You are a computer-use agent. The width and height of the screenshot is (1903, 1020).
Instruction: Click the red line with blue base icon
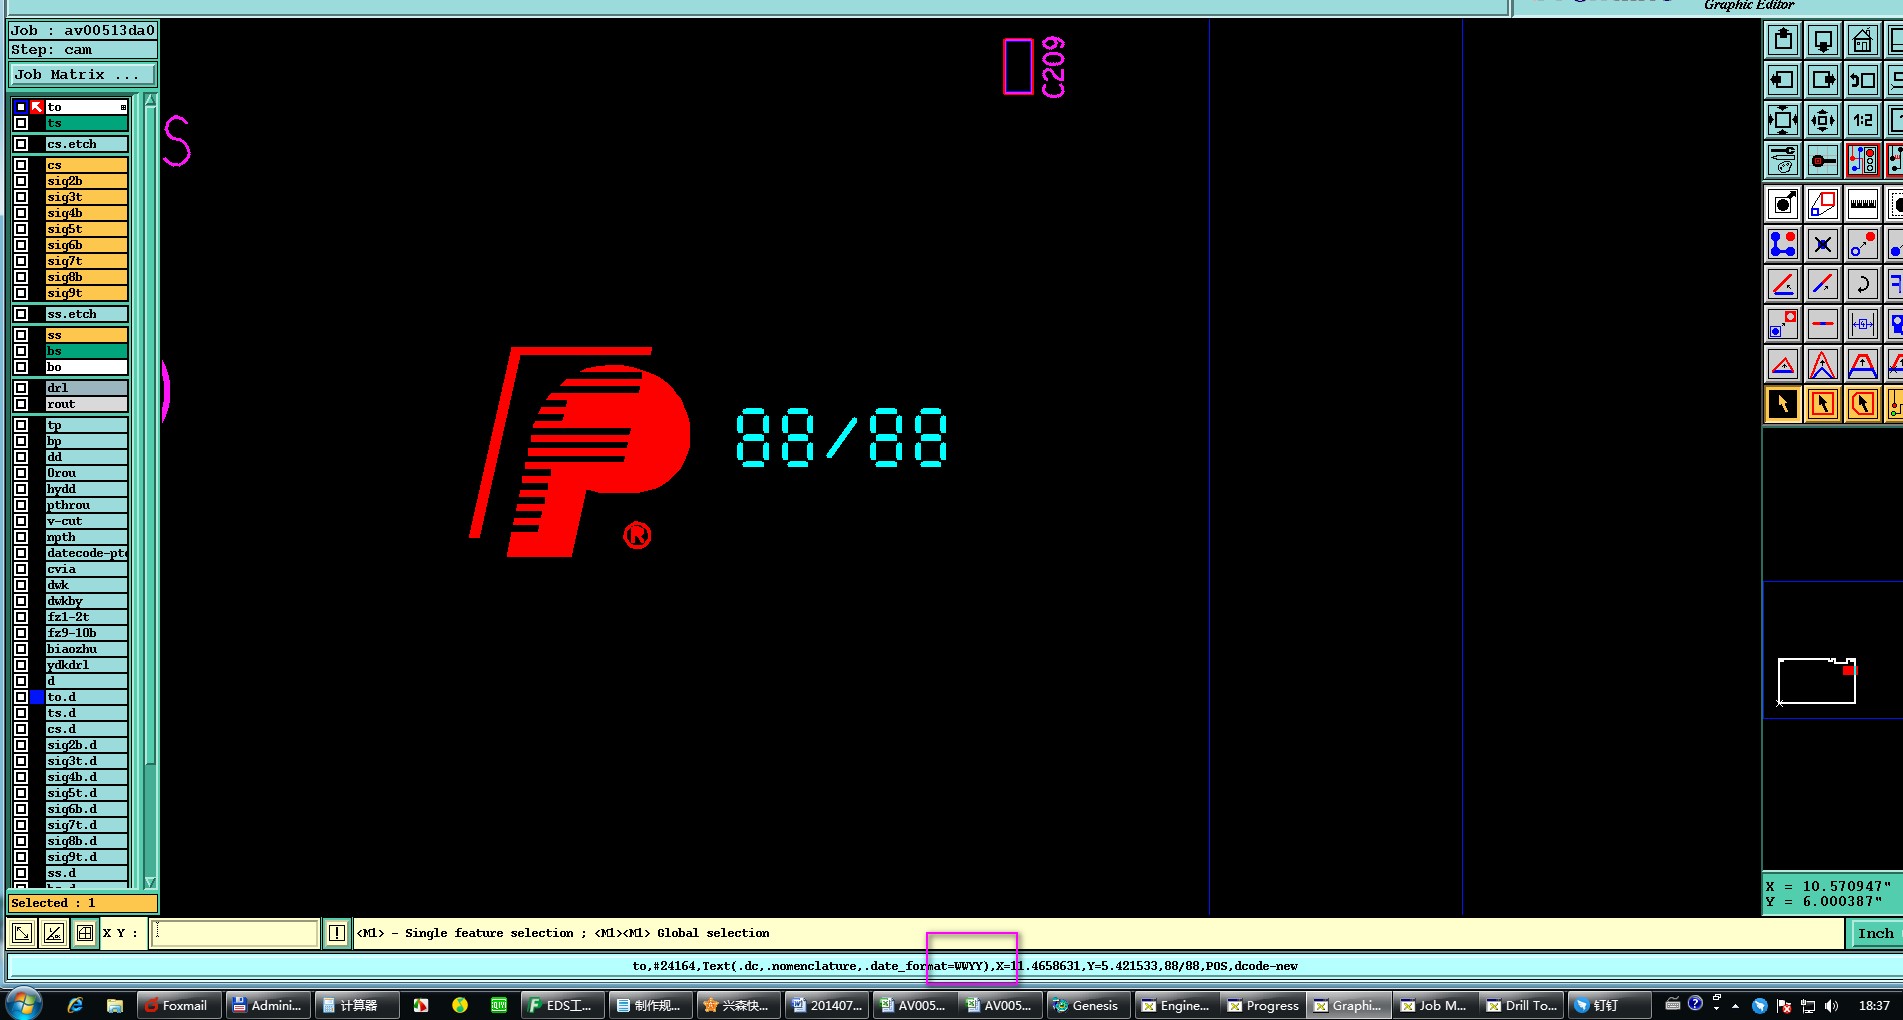coord(1783,284)
